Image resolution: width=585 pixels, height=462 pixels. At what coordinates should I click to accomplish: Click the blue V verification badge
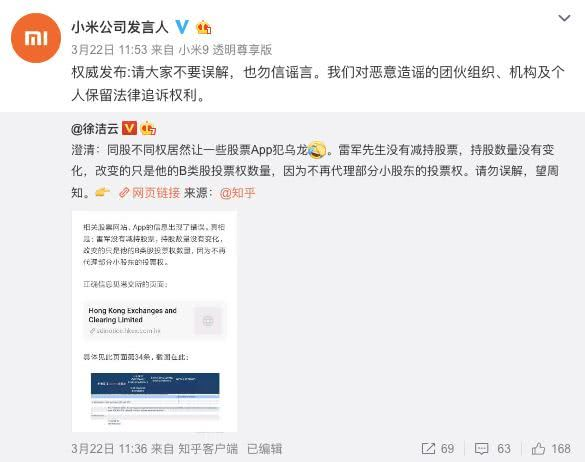[182, 27]
